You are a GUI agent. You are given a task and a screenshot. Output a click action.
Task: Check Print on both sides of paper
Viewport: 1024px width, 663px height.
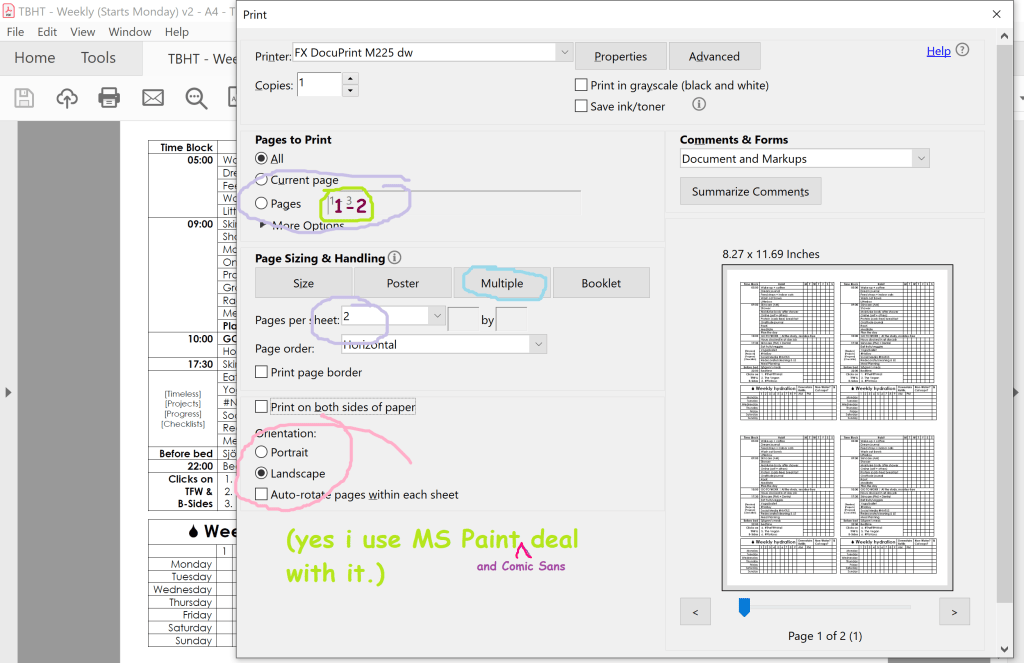[261, 407]
